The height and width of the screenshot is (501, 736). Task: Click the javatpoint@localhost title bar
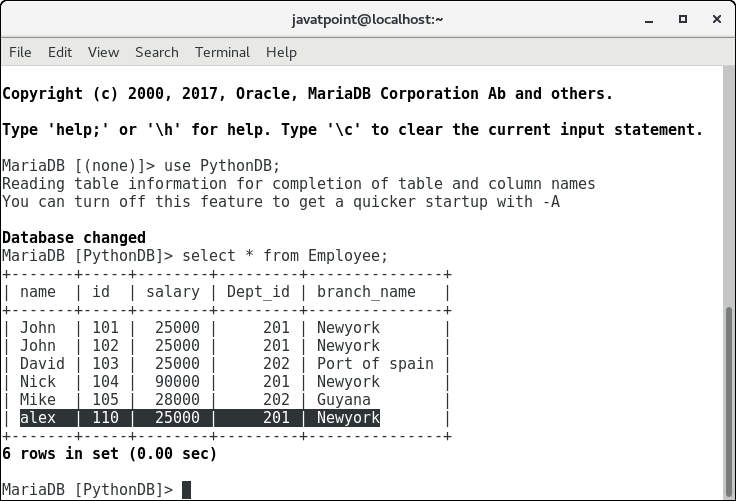point(367,19)
